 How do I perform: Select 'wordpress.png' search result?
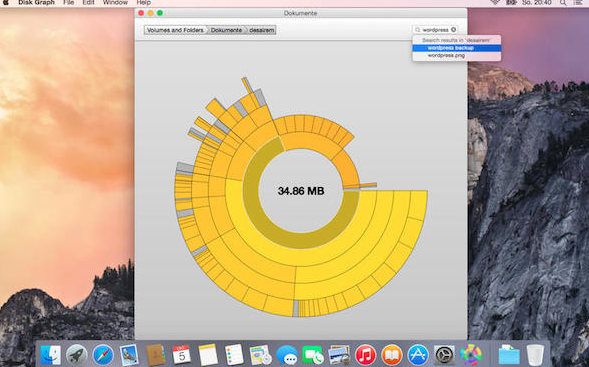456,56
